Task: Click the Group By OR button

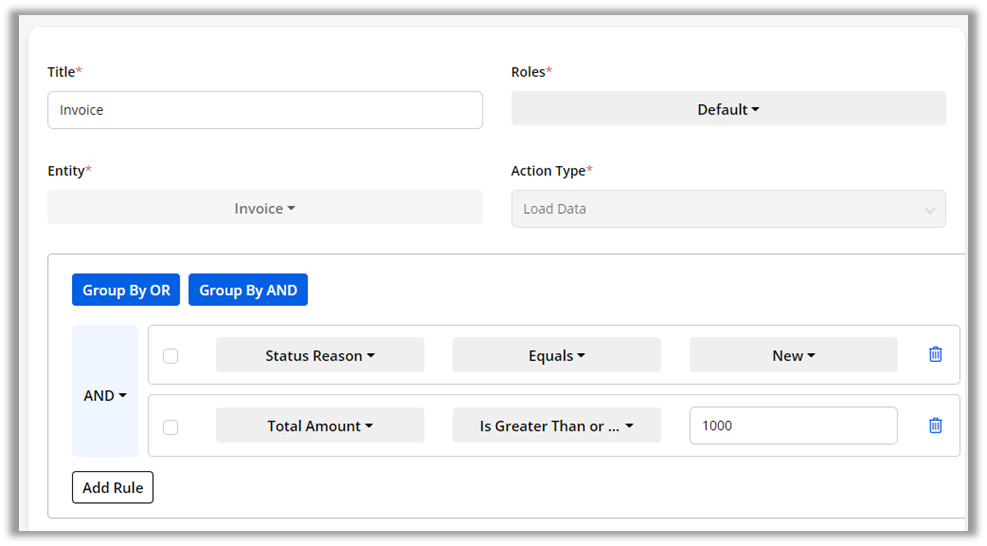Action: (126, 290)
